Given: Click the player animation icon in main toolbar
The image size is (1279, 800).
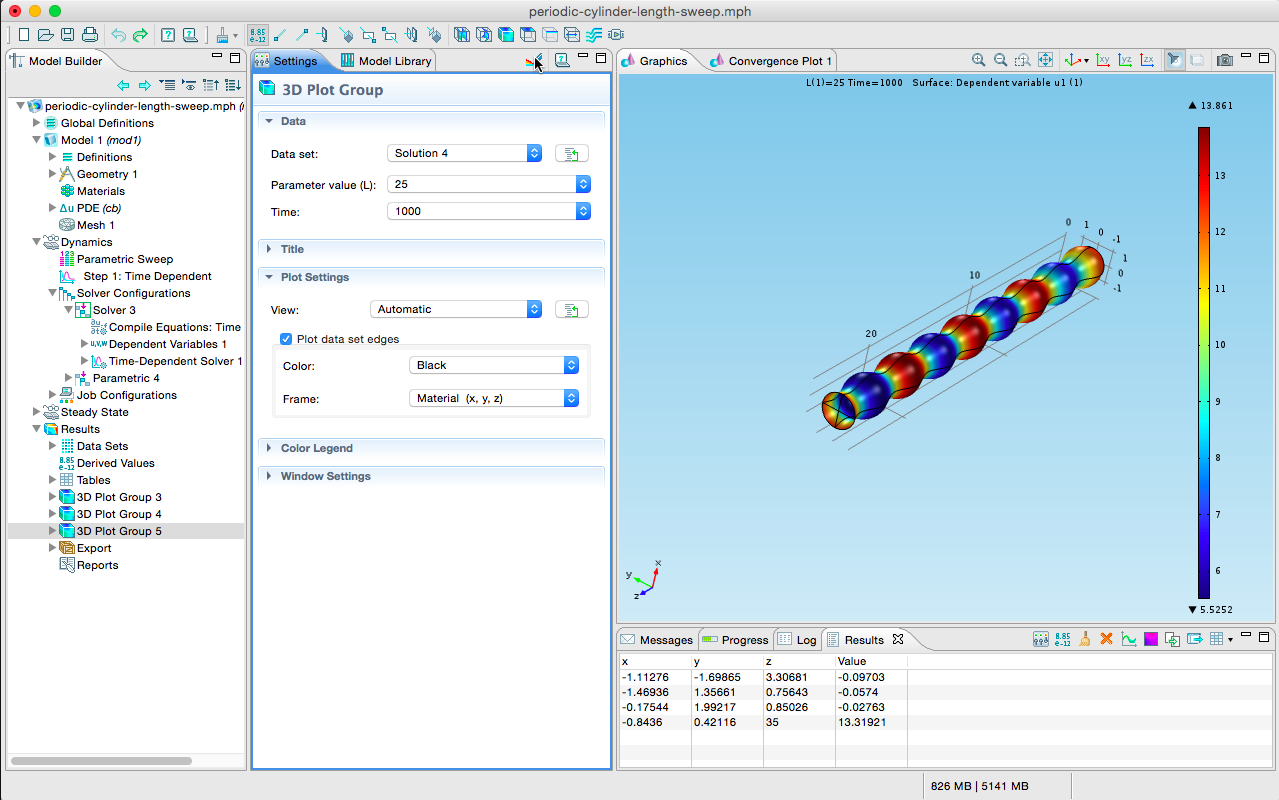Looking at the screenshot, I should click(x=615, y=35).
